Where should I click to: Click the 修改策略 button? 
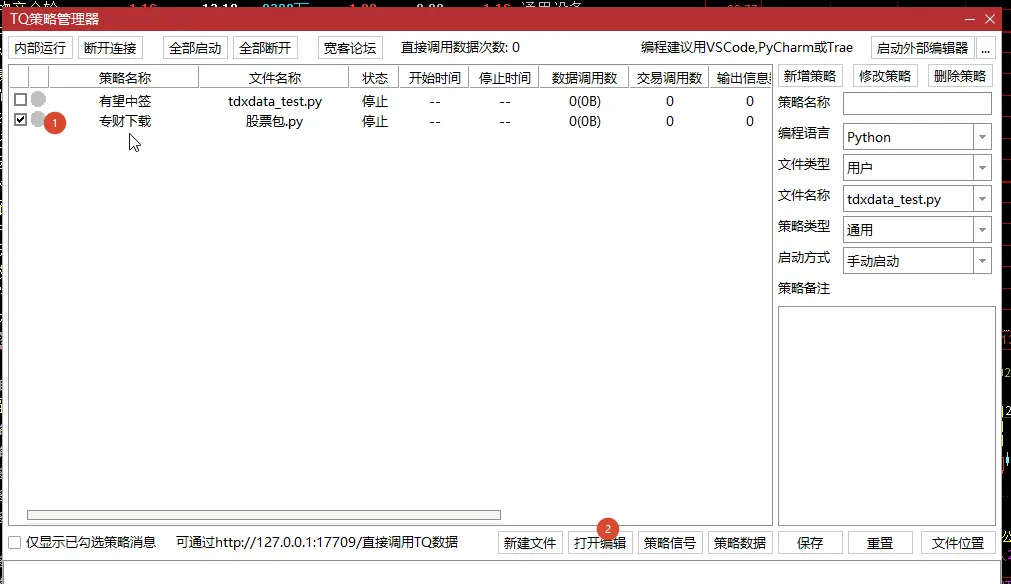point(885,76)
